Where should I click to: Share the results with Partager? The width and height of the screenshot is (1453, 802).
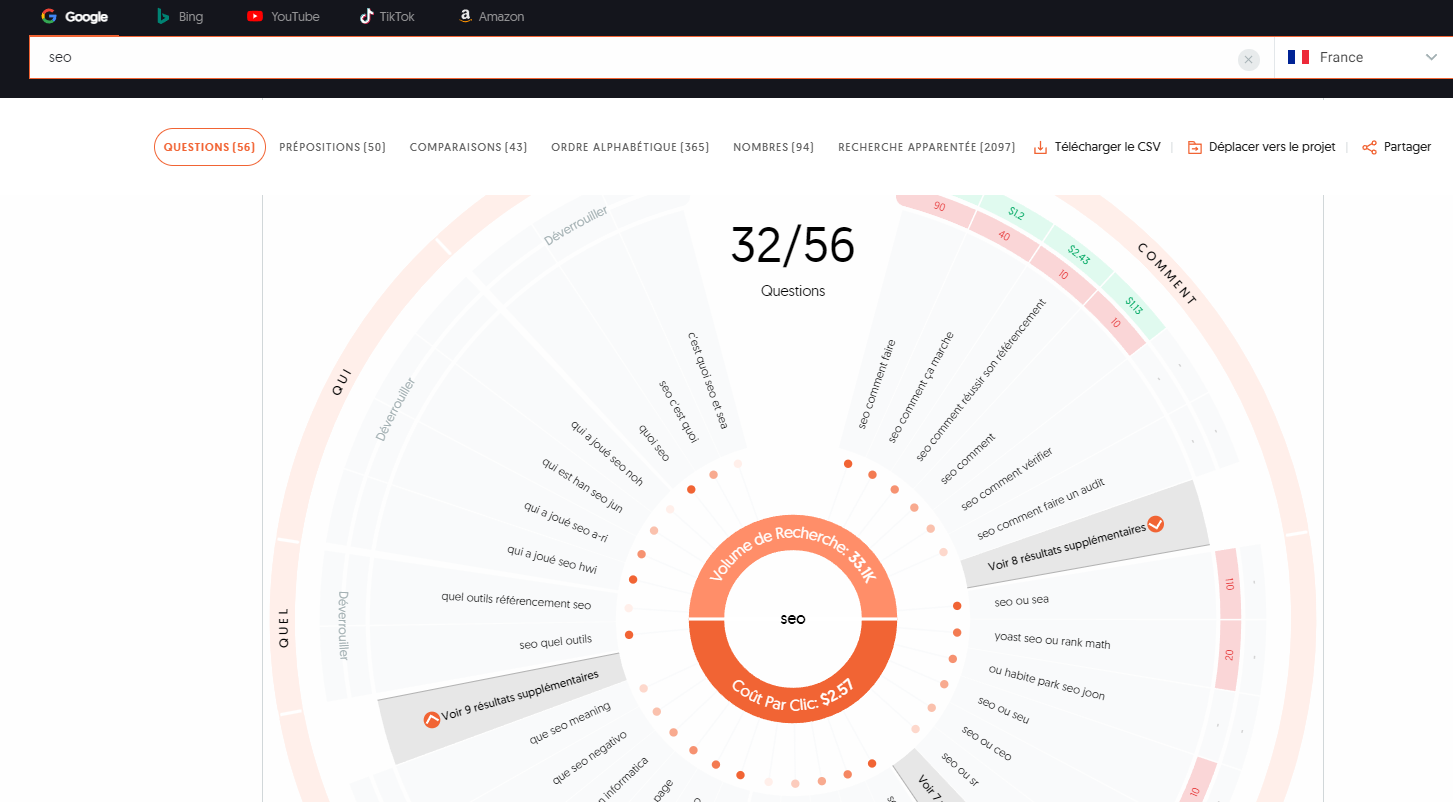[1397, 147]
